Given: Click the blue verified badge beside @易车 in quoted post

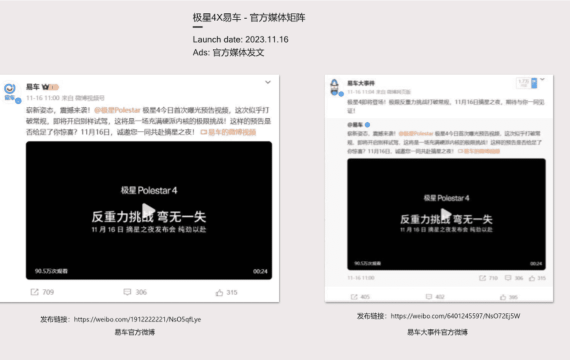Looking at the screenshot, I should [368, 125].
